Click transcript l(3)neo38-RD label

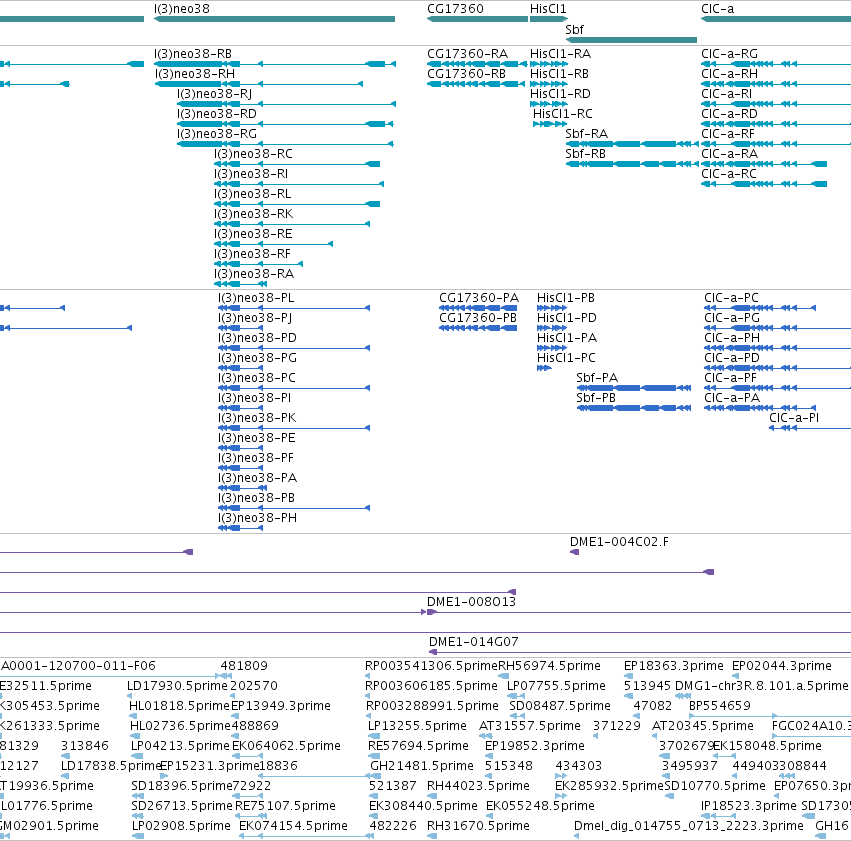tap(217, 114)
